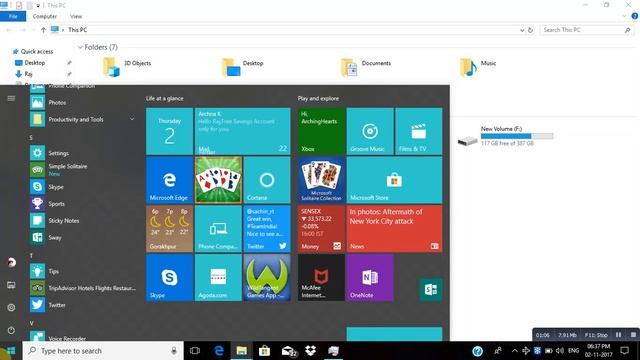Viewport: 640px width, 360px height.
Task: Expand the Start menu hamburger button
Action: pos(11,98)
